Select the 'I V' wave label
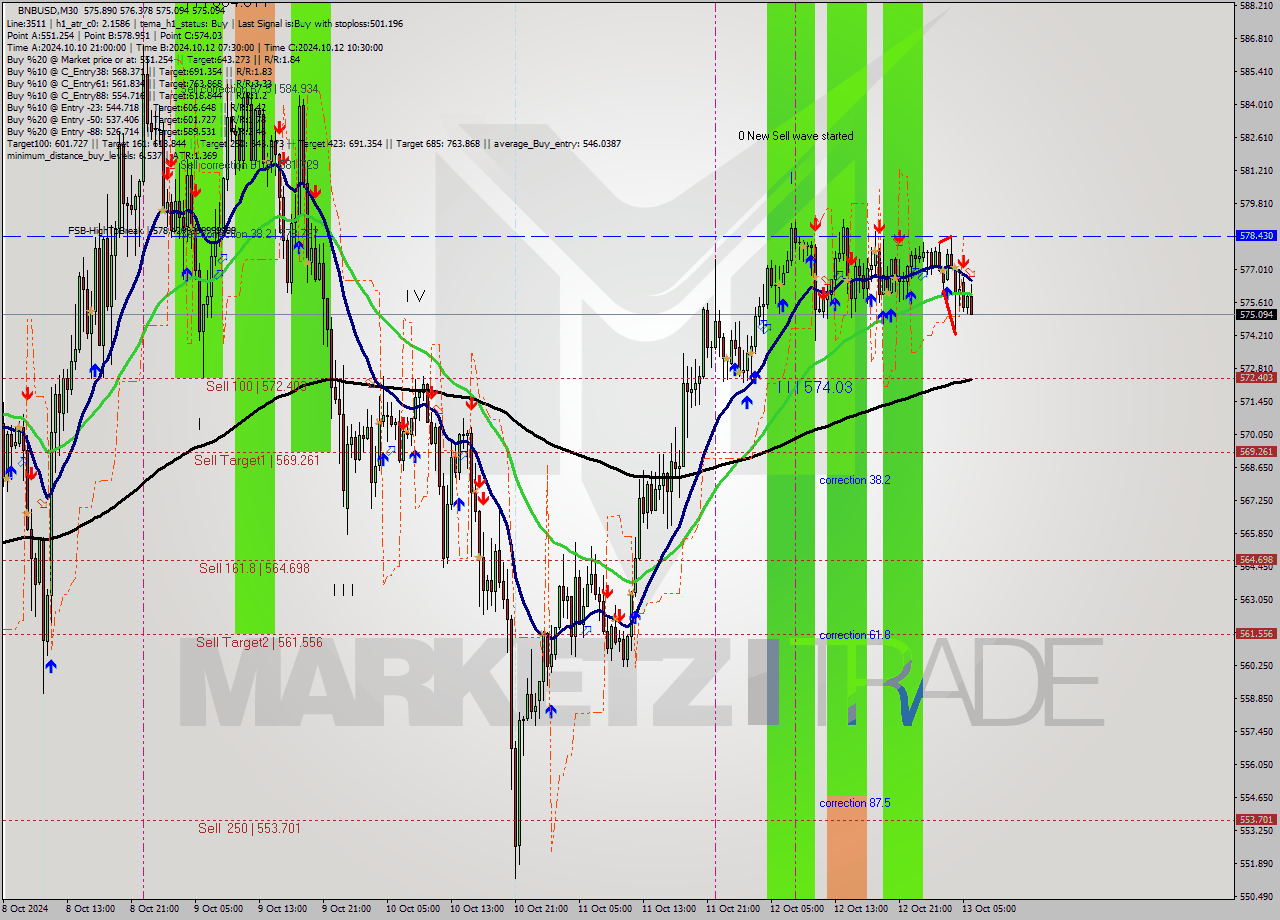The width and height of the screenshot is (1280, 920). [415, 296]
